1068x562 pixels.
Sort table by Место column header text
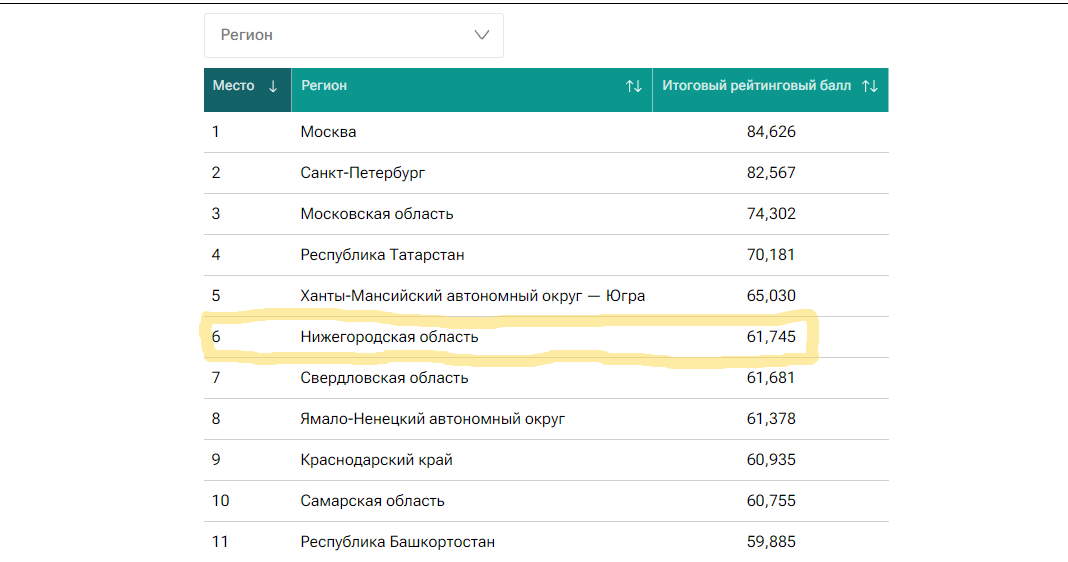tap(234, 86)
